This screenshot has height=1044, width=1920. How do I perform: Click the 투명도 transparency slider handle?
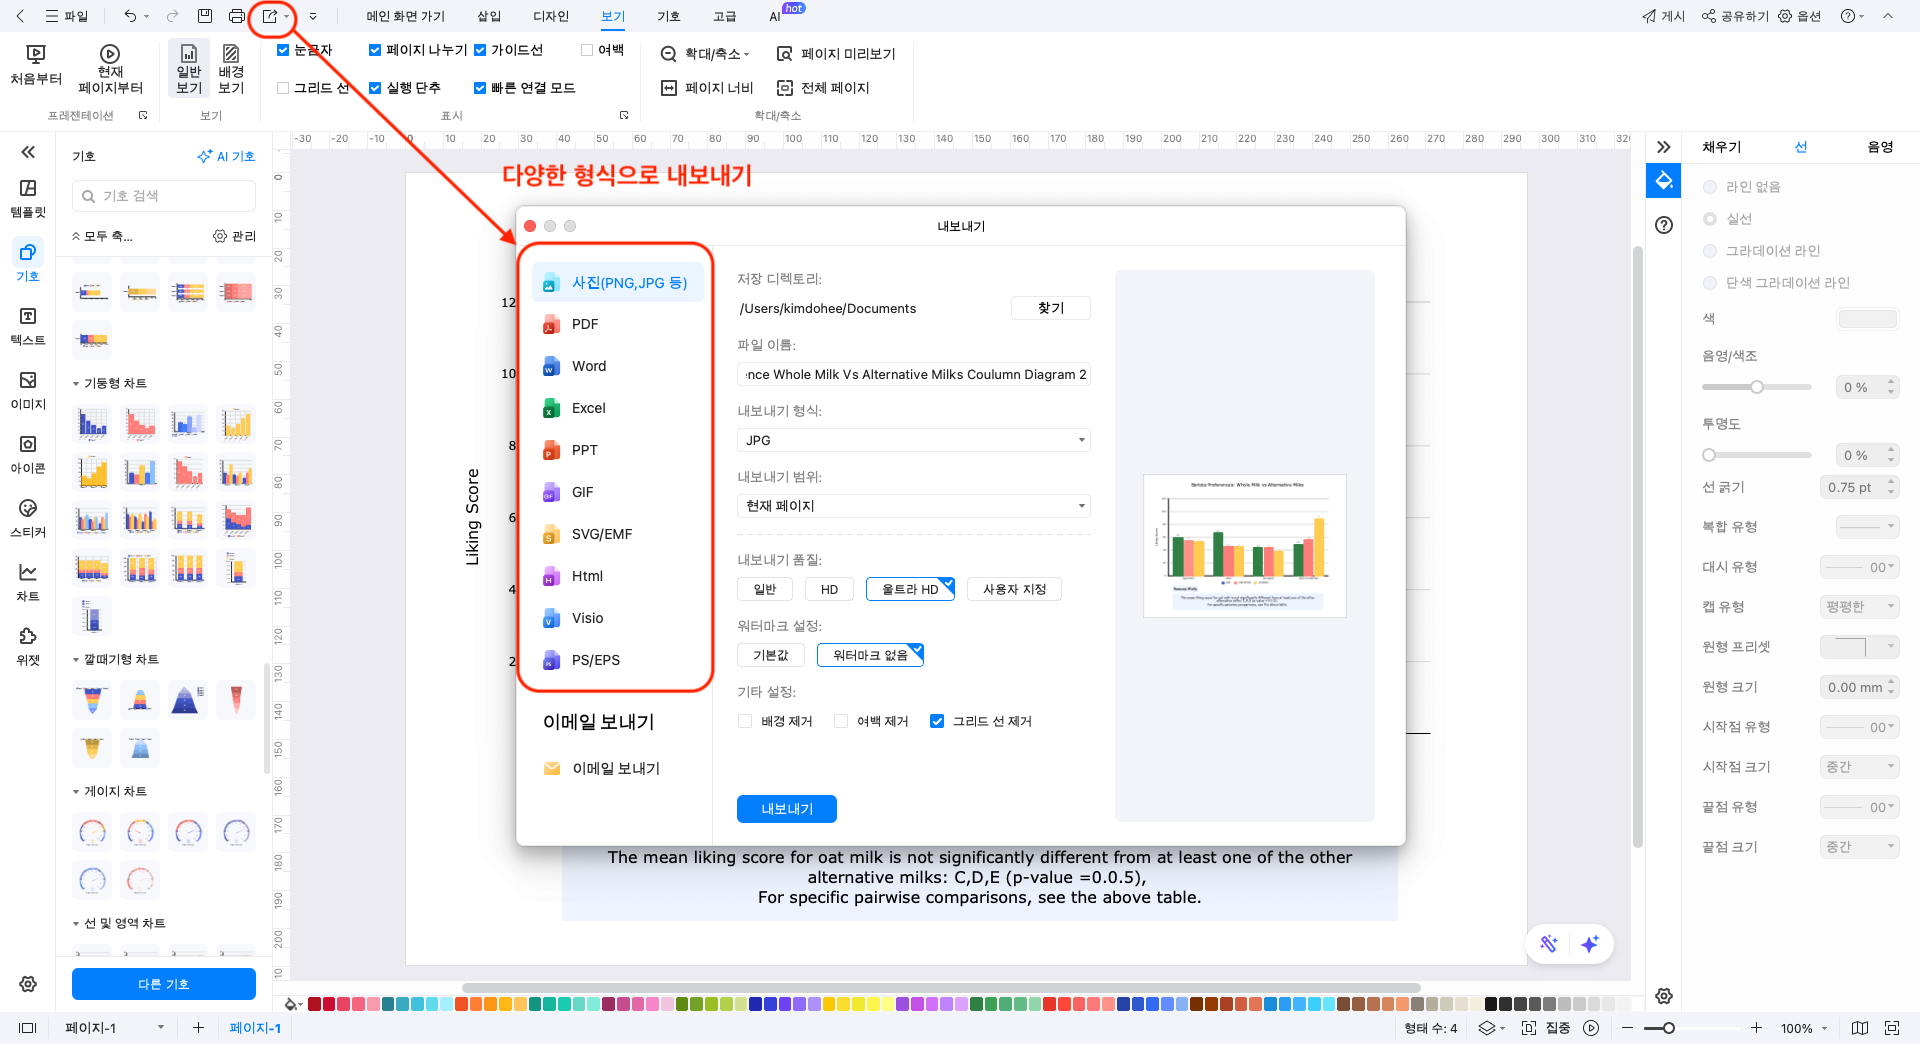[x=1709, y=455]
